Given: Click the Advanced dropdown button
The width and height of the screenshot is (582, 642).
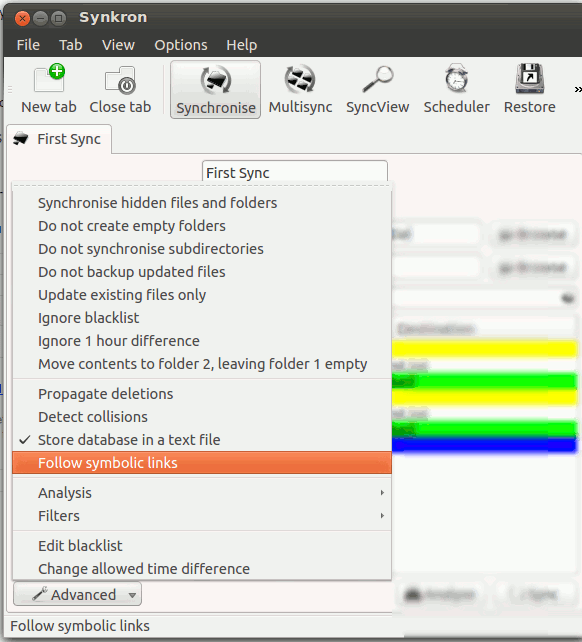Looking at the screenshot, I should tap(77, 594).
